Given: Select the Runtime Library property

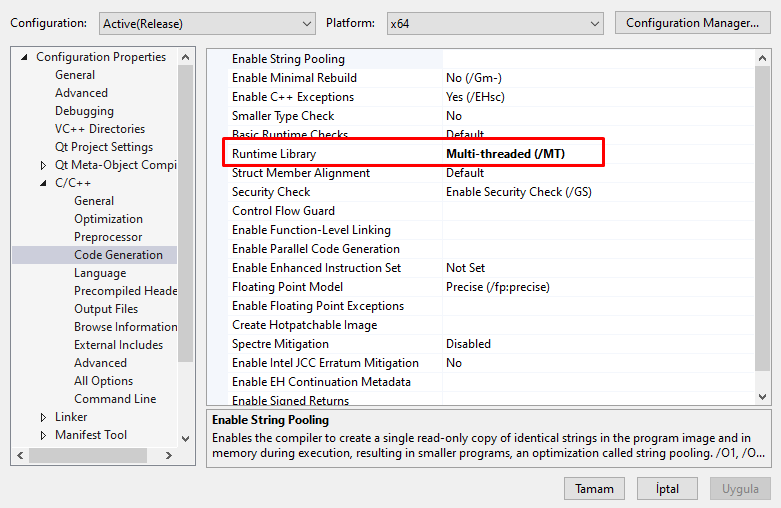Looking at the screenshot, I should [273, 154].
